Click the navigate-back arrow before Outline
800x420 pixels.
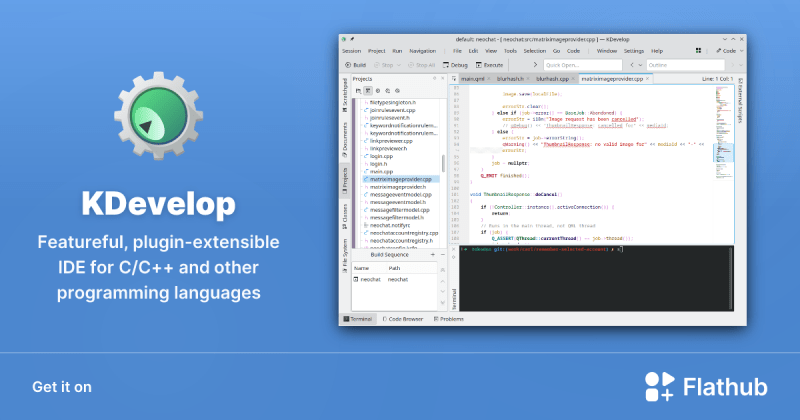pos(632,65)
